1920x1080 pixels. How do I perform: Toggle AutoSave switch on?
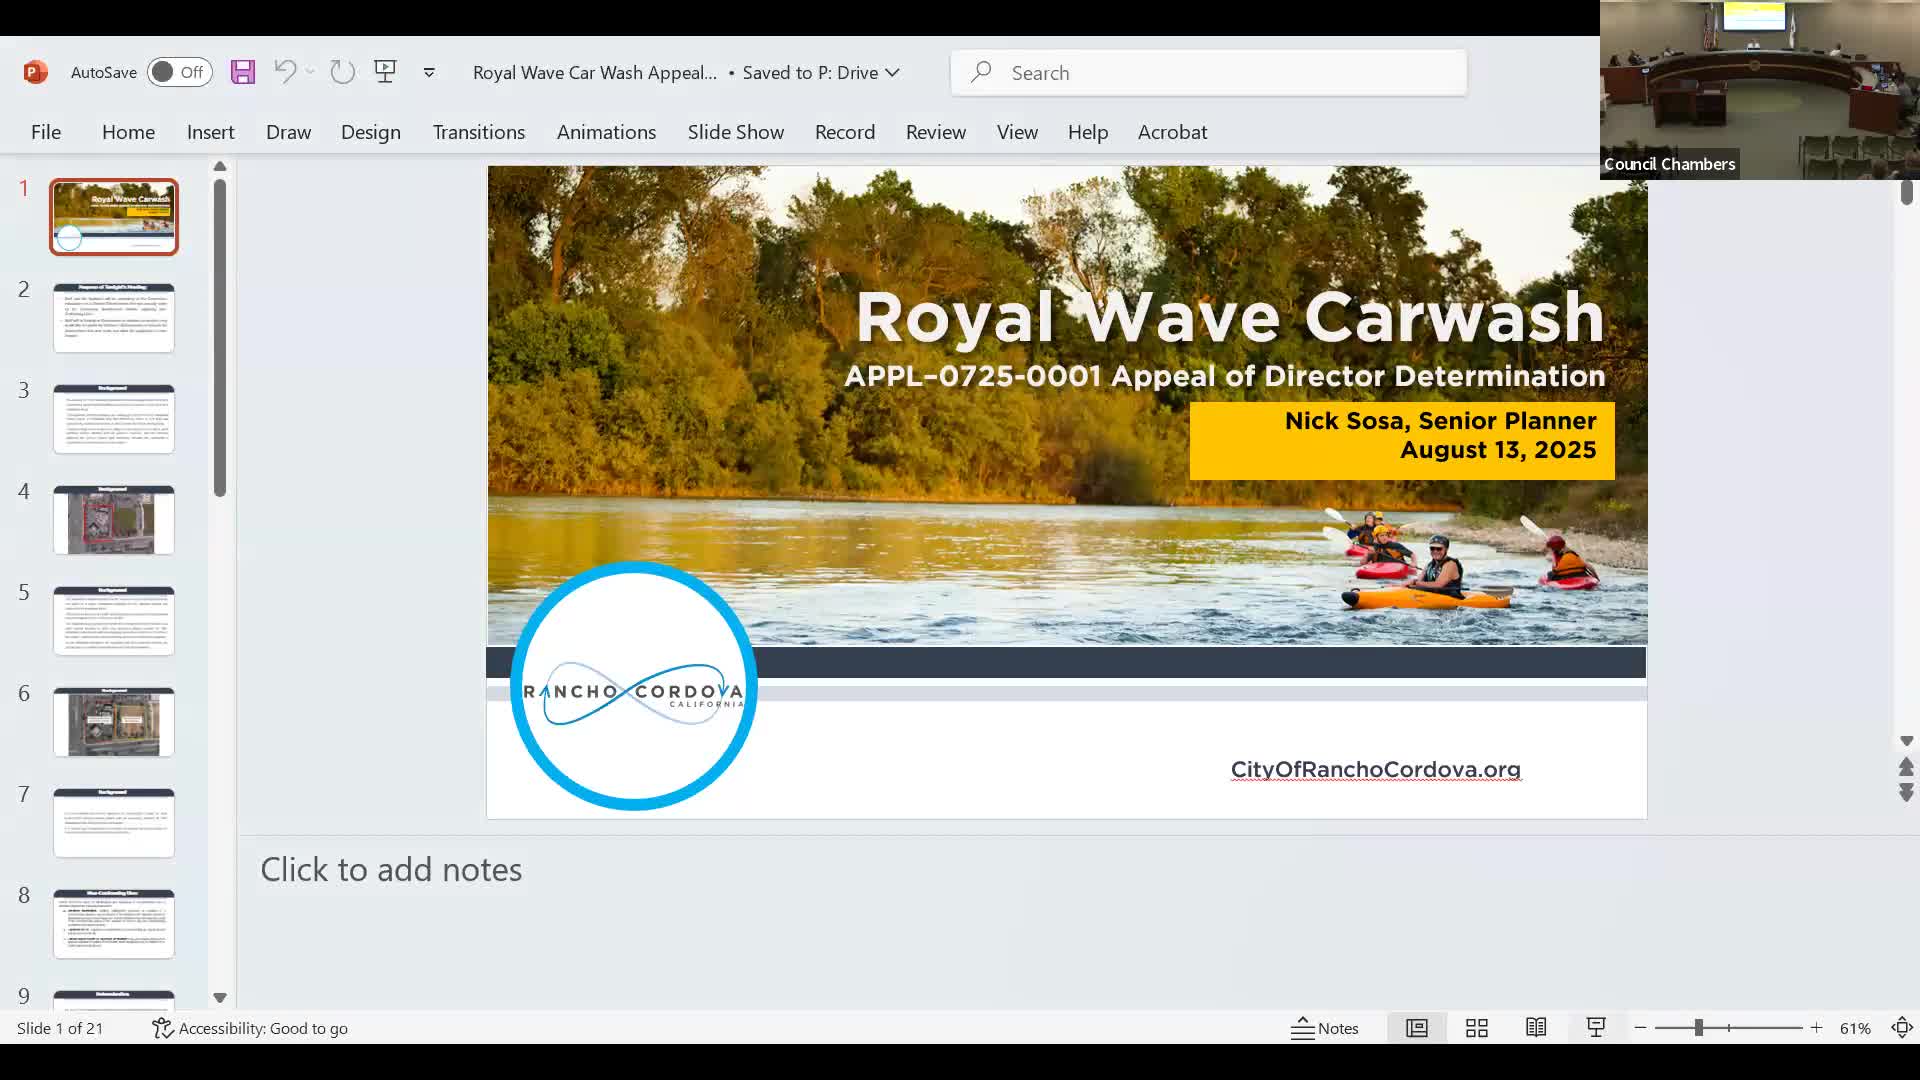179,72
